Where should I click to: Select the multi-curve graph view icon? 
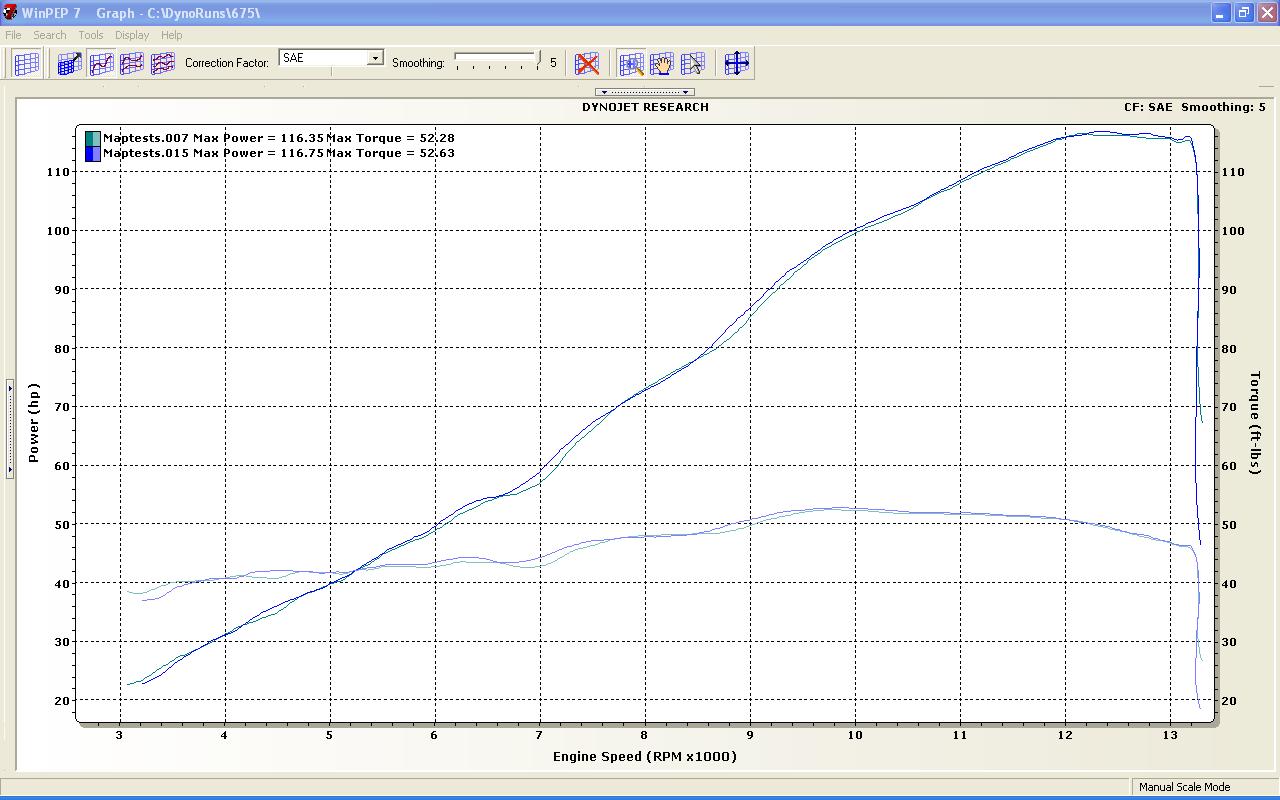tap(163, 63)
